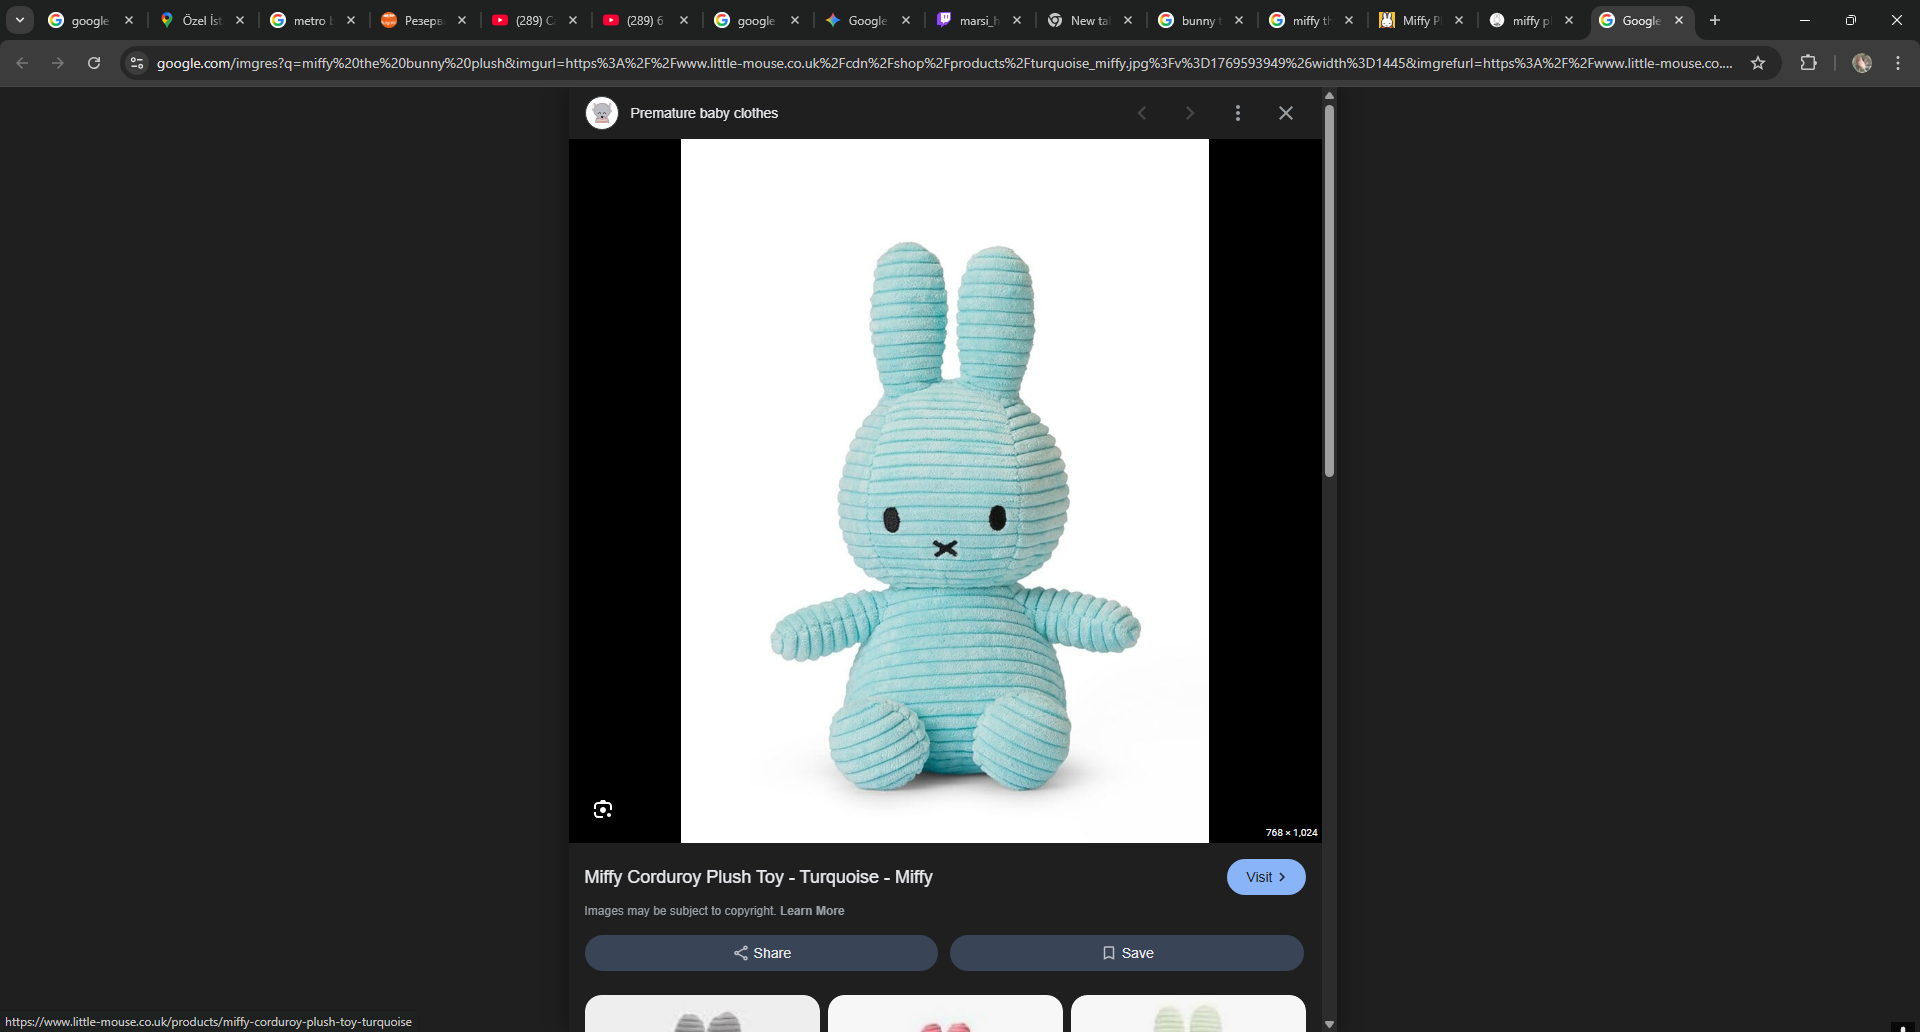Save this image to collection
The height and width of the screenshot is (1032, 1920).
pyautogui.click(x=1127, y=953)
